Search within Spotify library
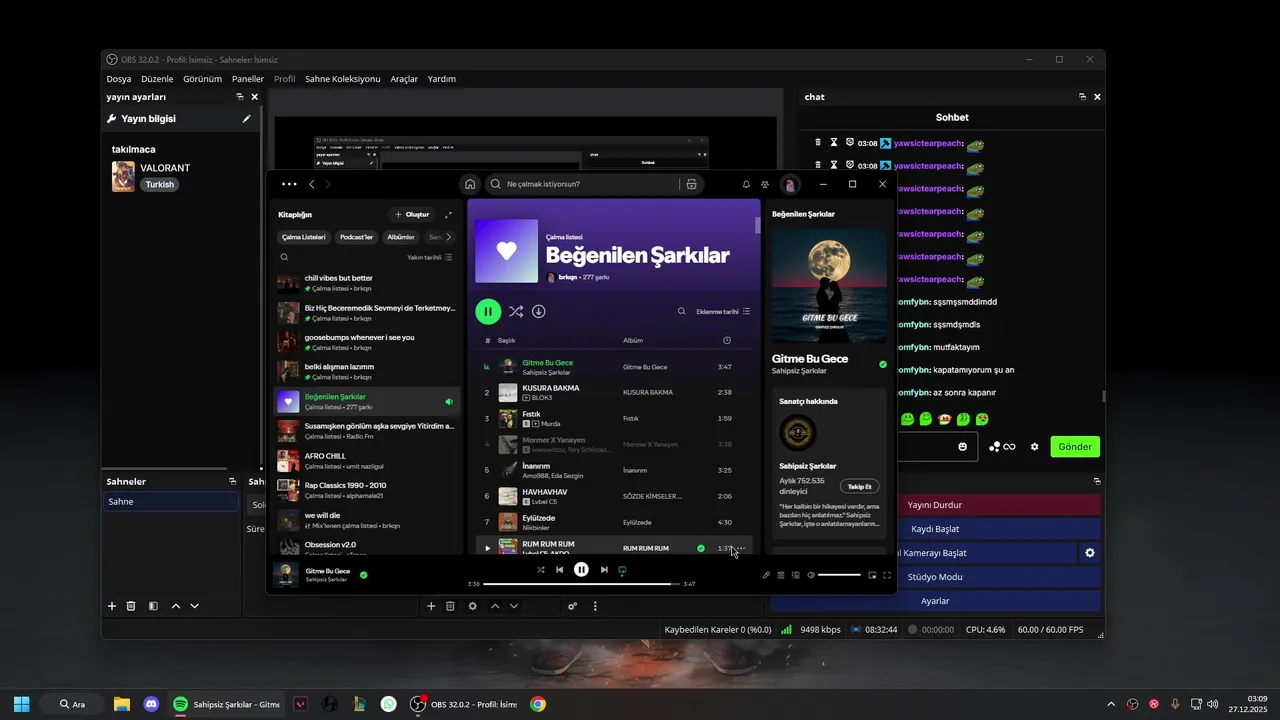Image resolution: width=1280 pixels, height=720 pixels. [x=284, y=257]
